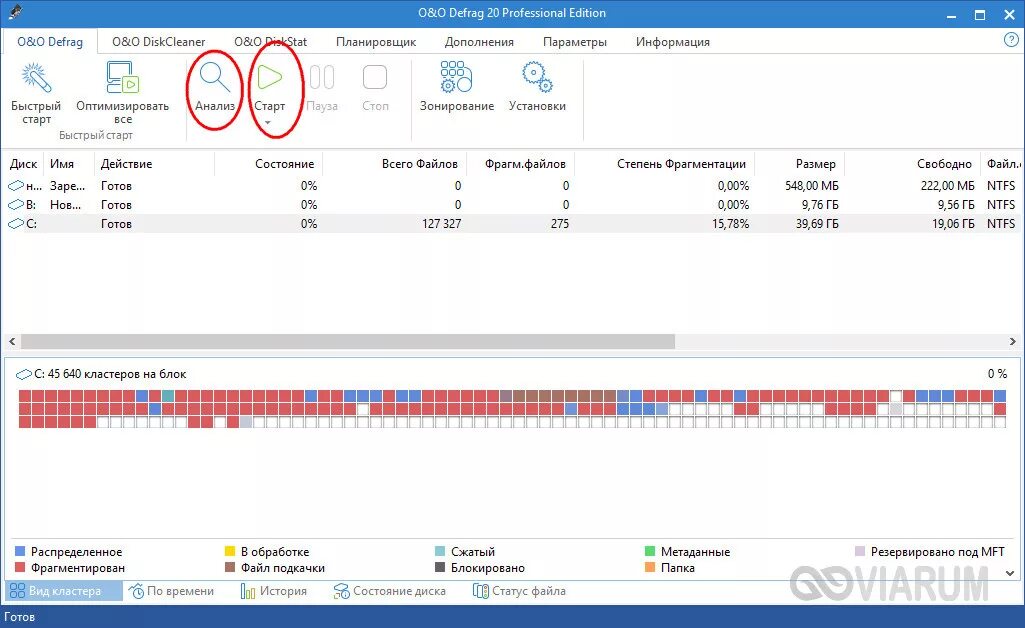
Task: Click the O&O Defrag app icon in title bar
Action: (16, 12)
